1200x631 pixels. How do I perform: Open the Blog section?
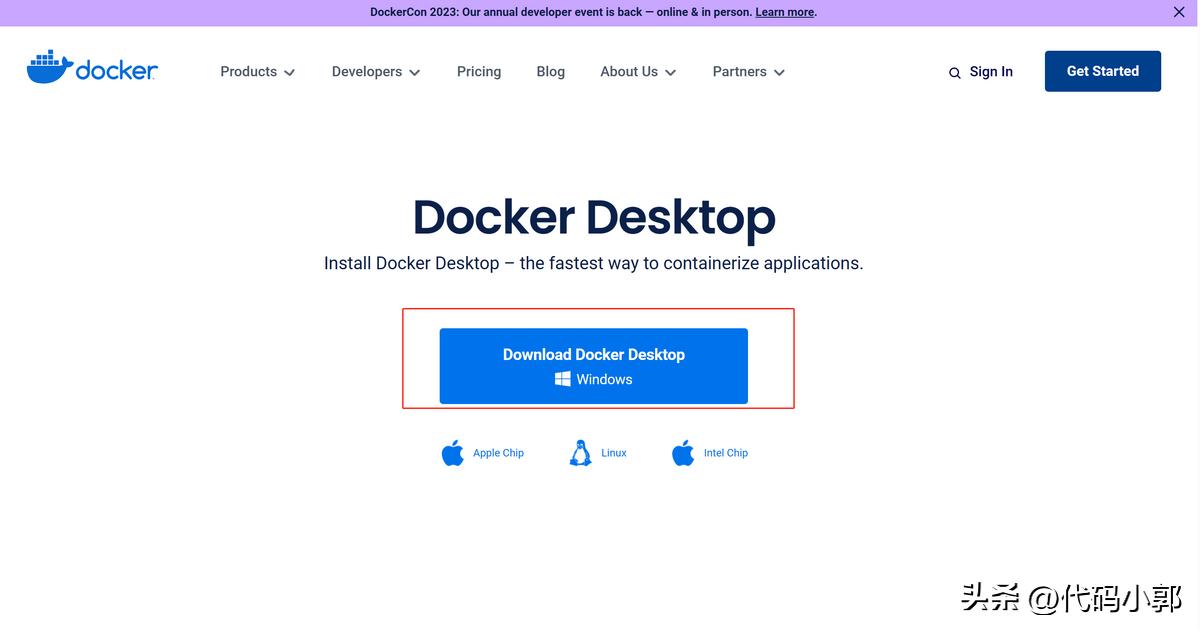(550, 71)
